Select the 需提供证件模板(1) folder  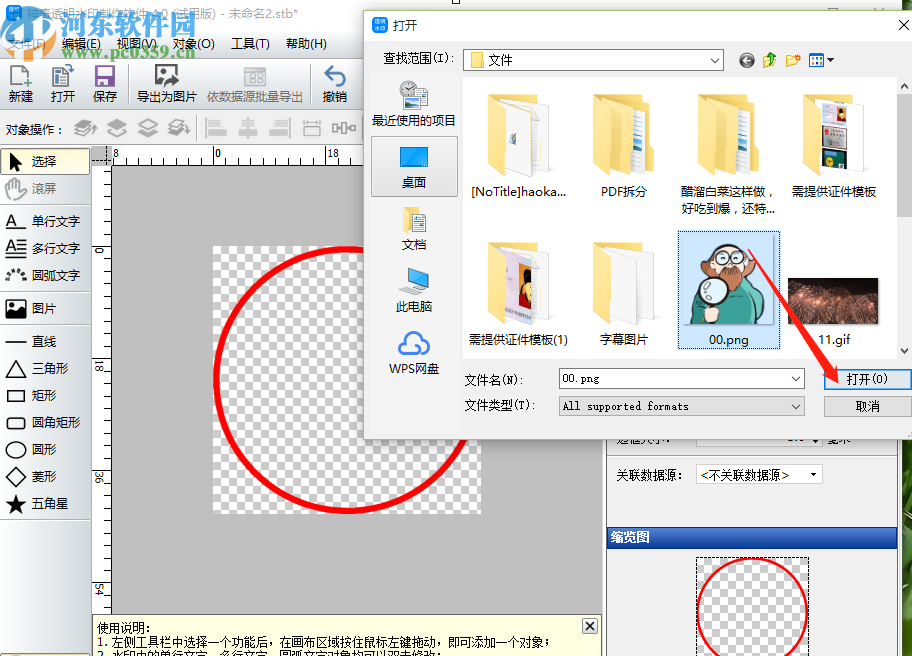(518, 294)
